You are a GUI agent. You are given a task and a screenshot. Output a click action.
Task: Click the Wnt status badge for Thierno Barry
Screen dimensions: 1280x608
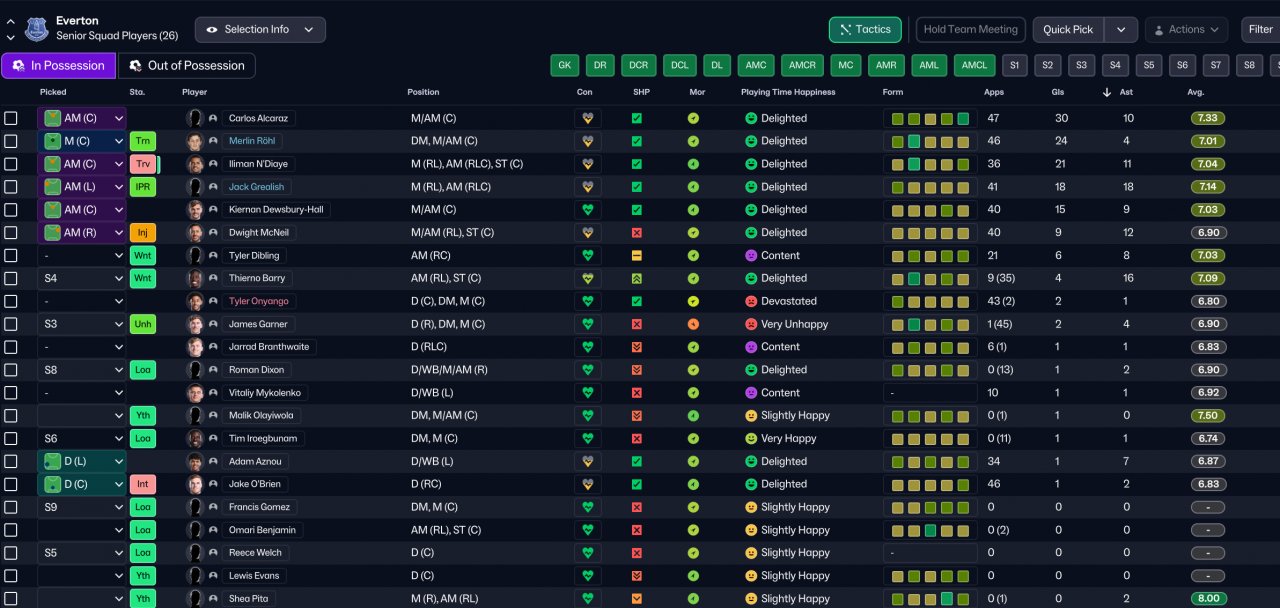[x=143, y=279]
